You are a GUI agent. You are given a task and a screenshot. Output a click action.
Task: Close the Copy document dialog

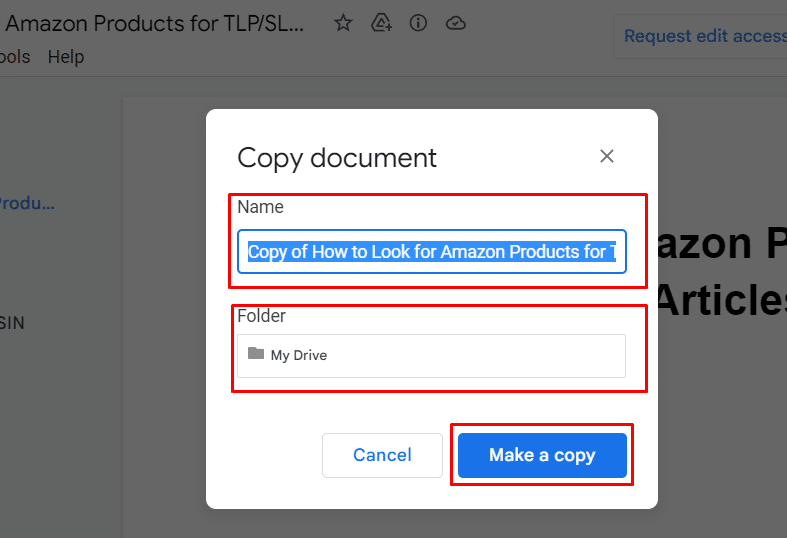(606, 156)
